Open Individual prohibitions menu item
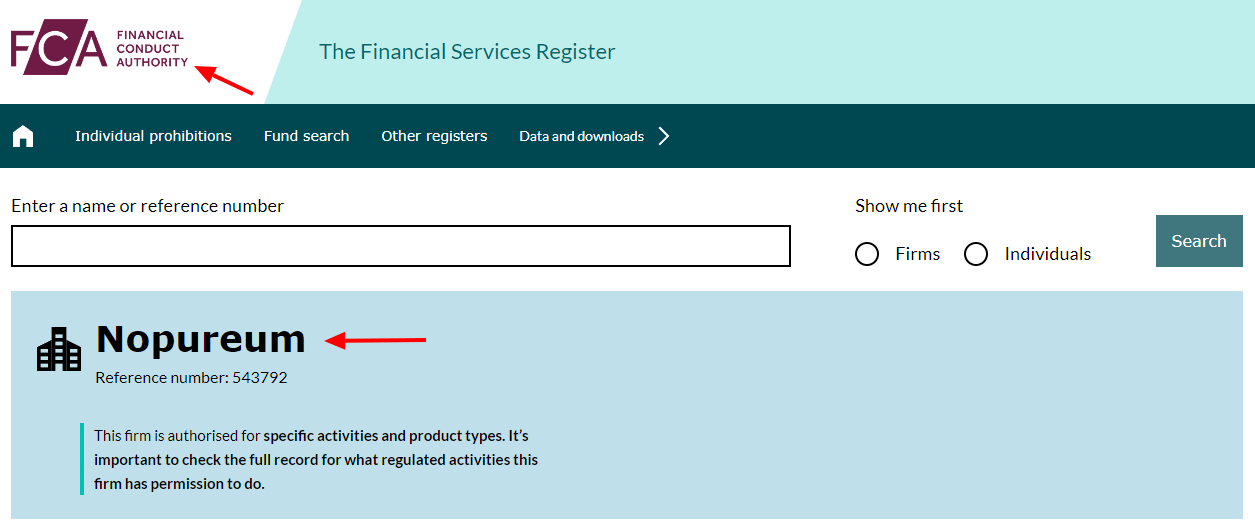Viewport: 1255px width, 527px height. click(153, 136)
